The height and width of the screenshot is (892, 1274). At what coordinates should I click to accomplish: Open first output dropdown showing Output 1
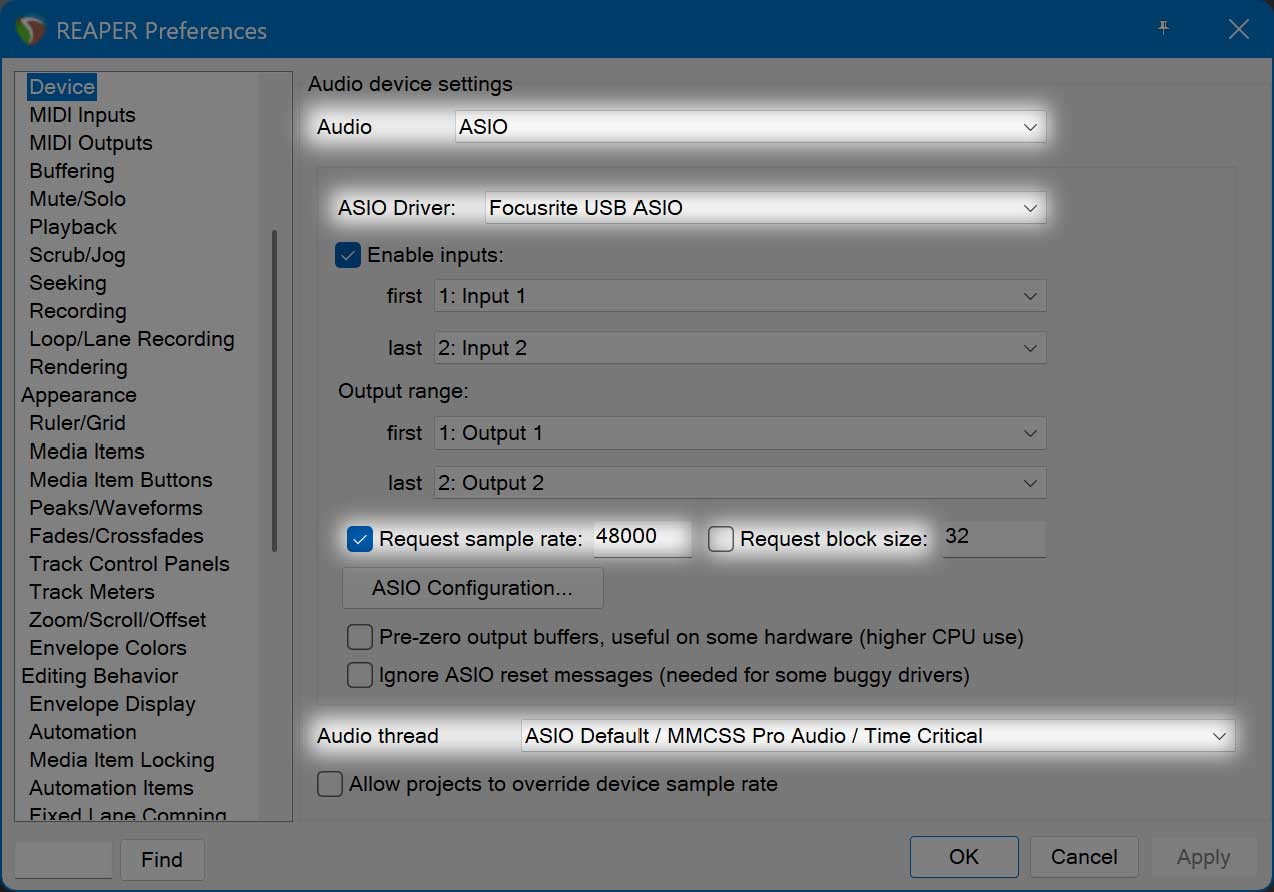[x=740, y=433]
